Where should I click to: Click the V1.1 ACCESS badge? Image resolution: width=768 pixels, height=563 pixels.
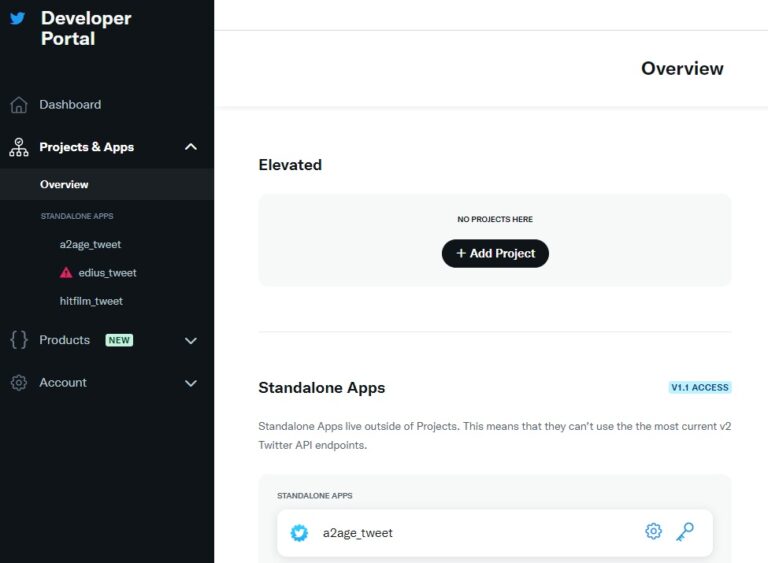coord(700,387)
